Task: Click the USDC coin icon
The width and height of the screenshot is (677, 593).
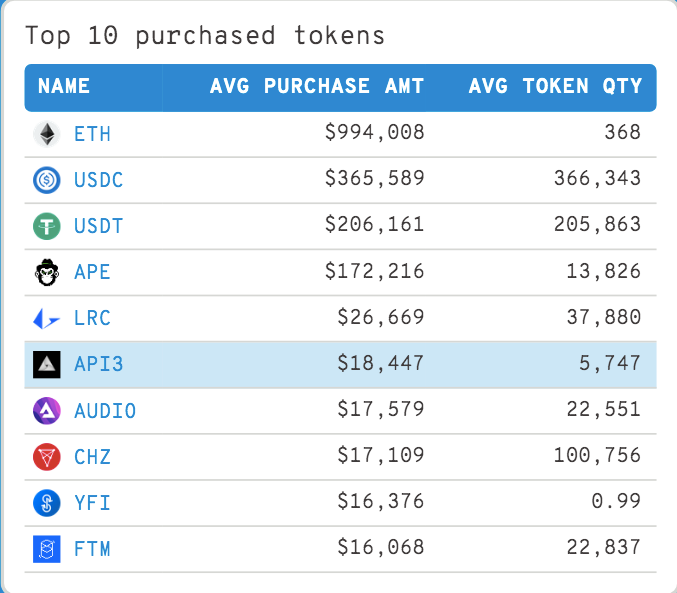Action: (46, 180)
